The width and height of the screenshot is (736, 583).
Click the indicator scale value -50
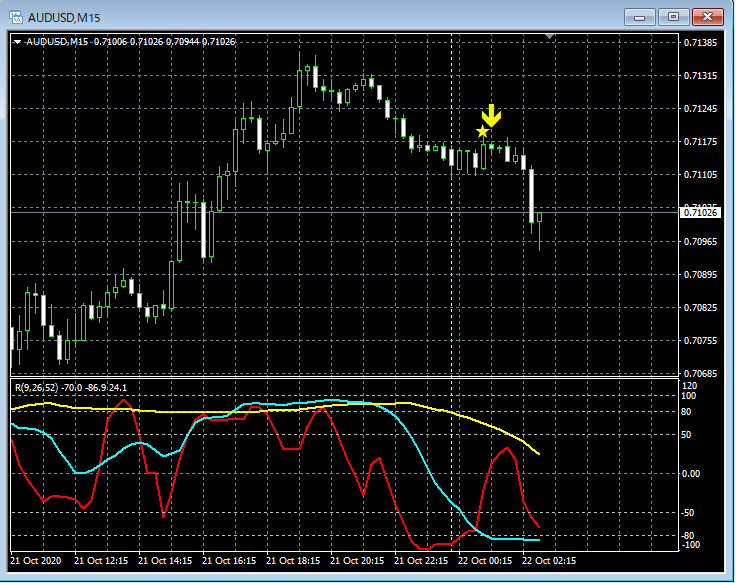pyautogui.click(x=688, y=513)
